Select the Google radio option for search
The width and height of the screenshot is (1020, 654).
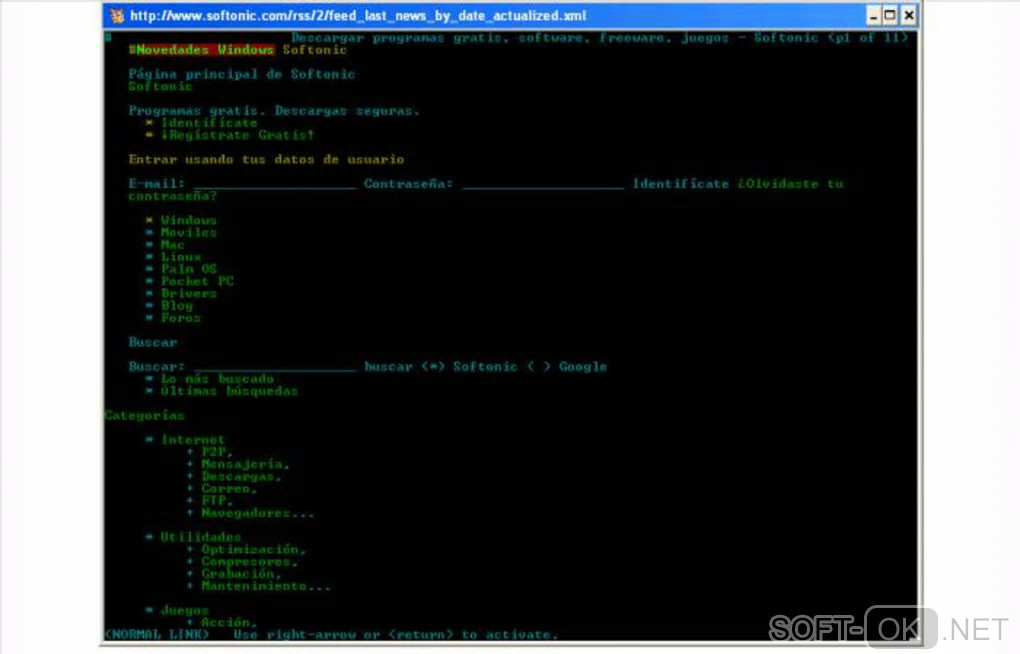click(538, 366)
